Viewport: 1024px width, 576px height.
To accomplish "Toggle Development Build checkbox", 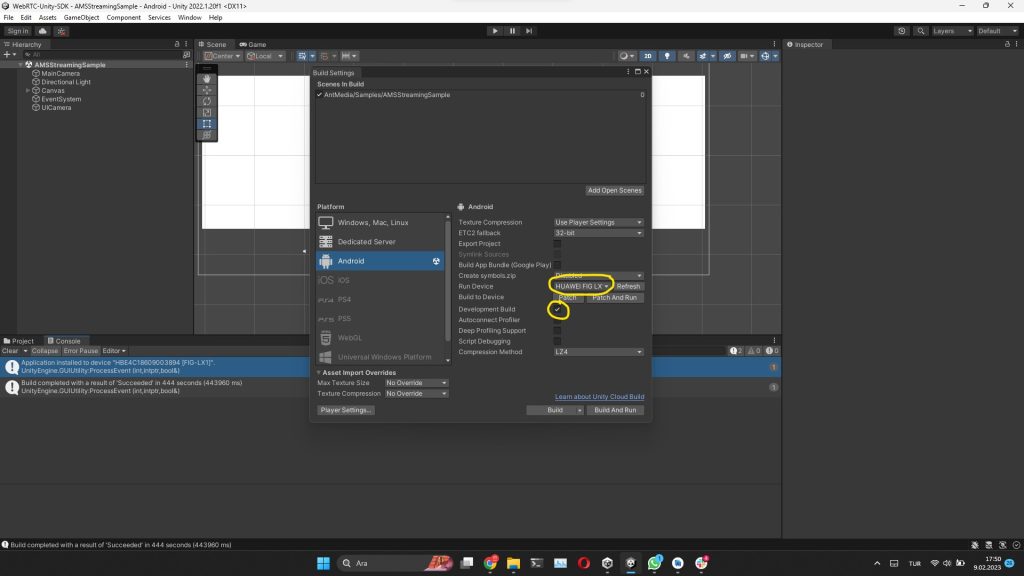I will [557, 310].
